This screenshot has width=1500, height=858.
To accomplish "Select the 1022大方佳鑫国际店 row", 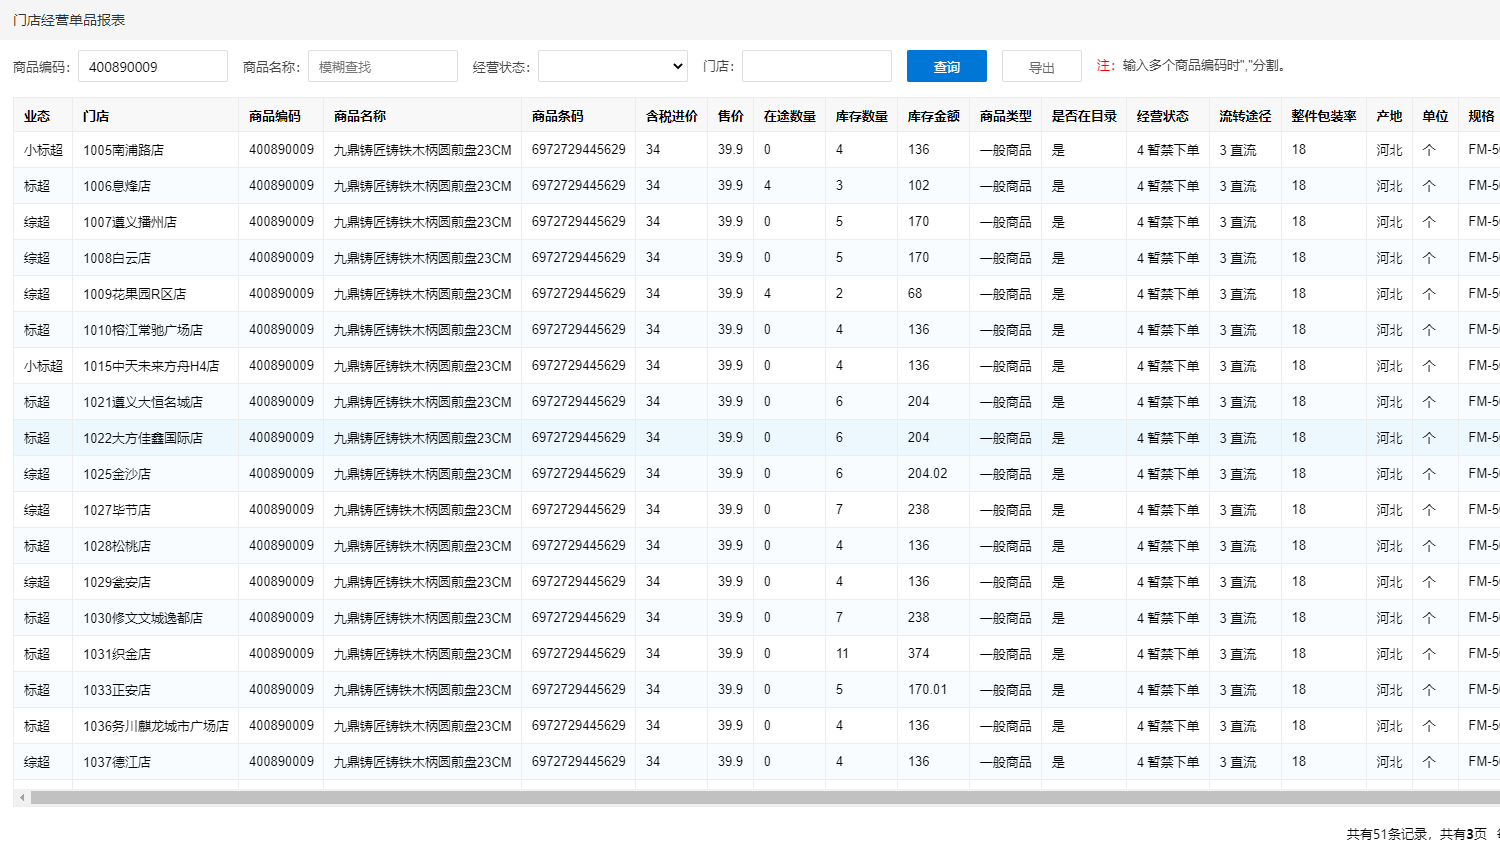I will click(x=142, y=438).
